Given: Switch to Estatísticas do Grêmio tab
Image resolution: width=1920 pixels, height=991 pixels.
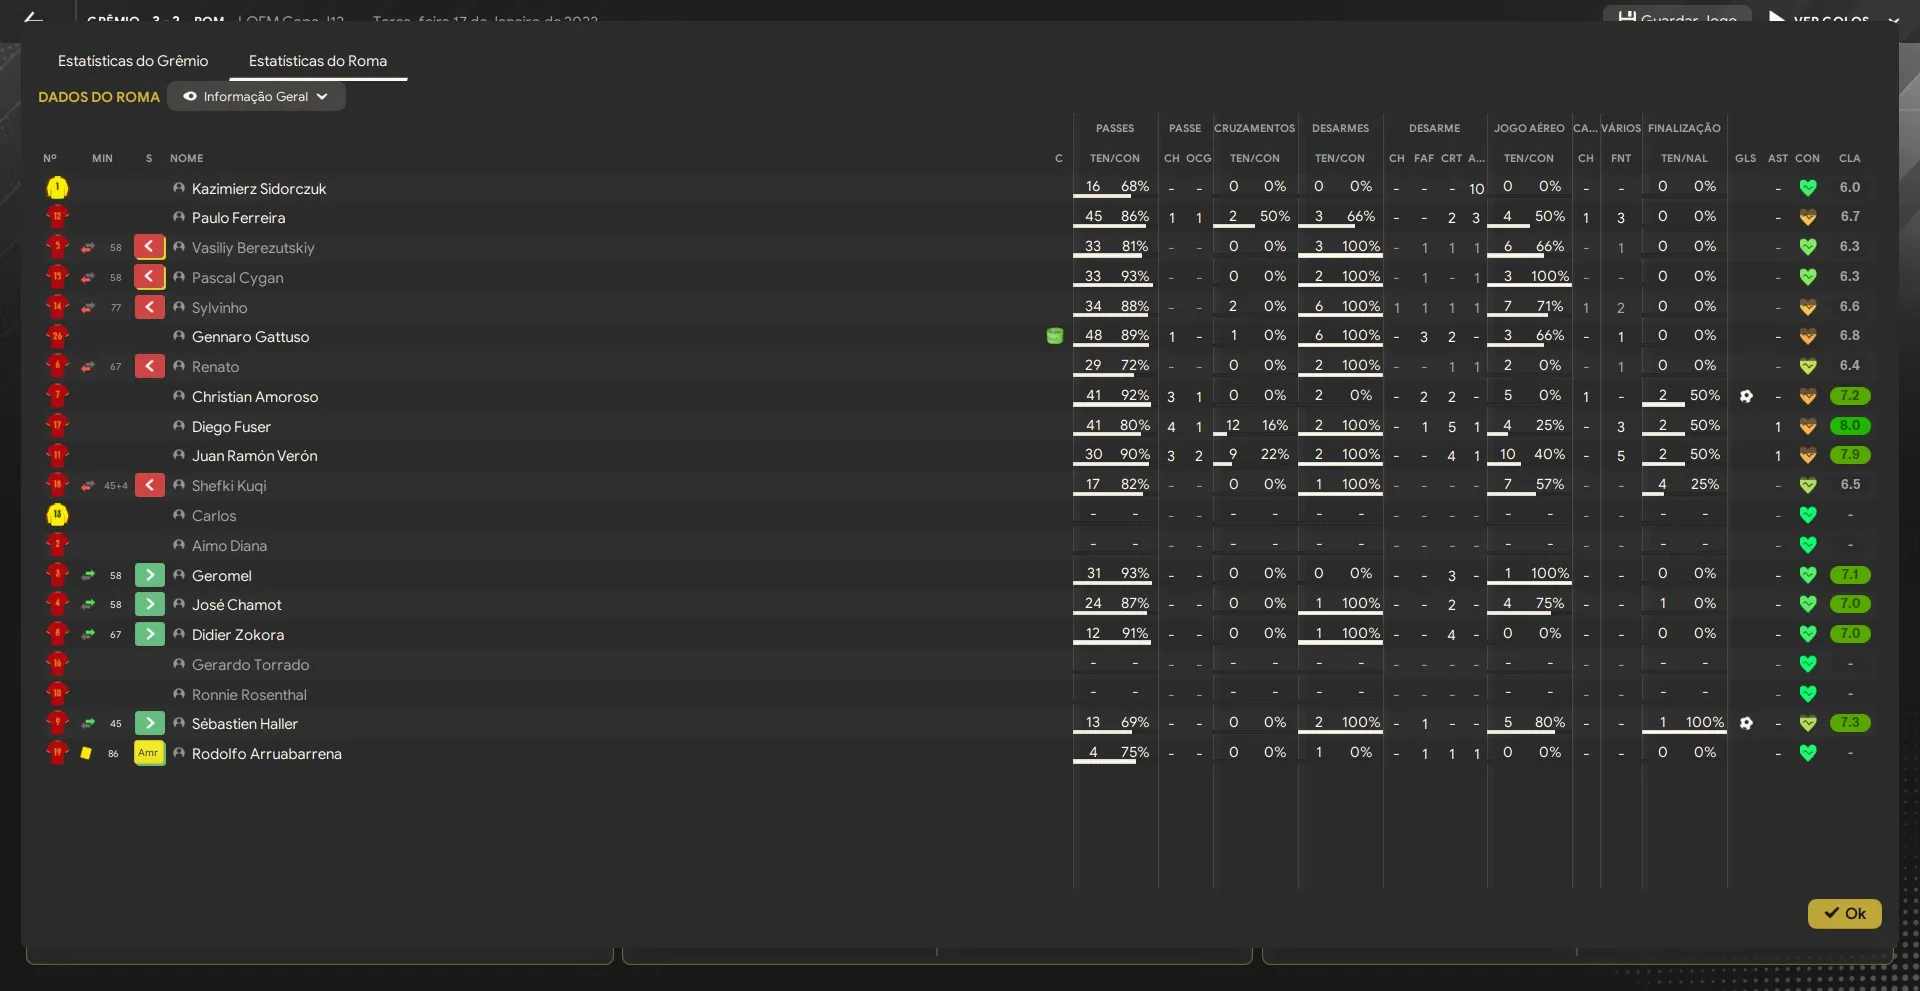Looking at the screenshot, I should point(133,61).
